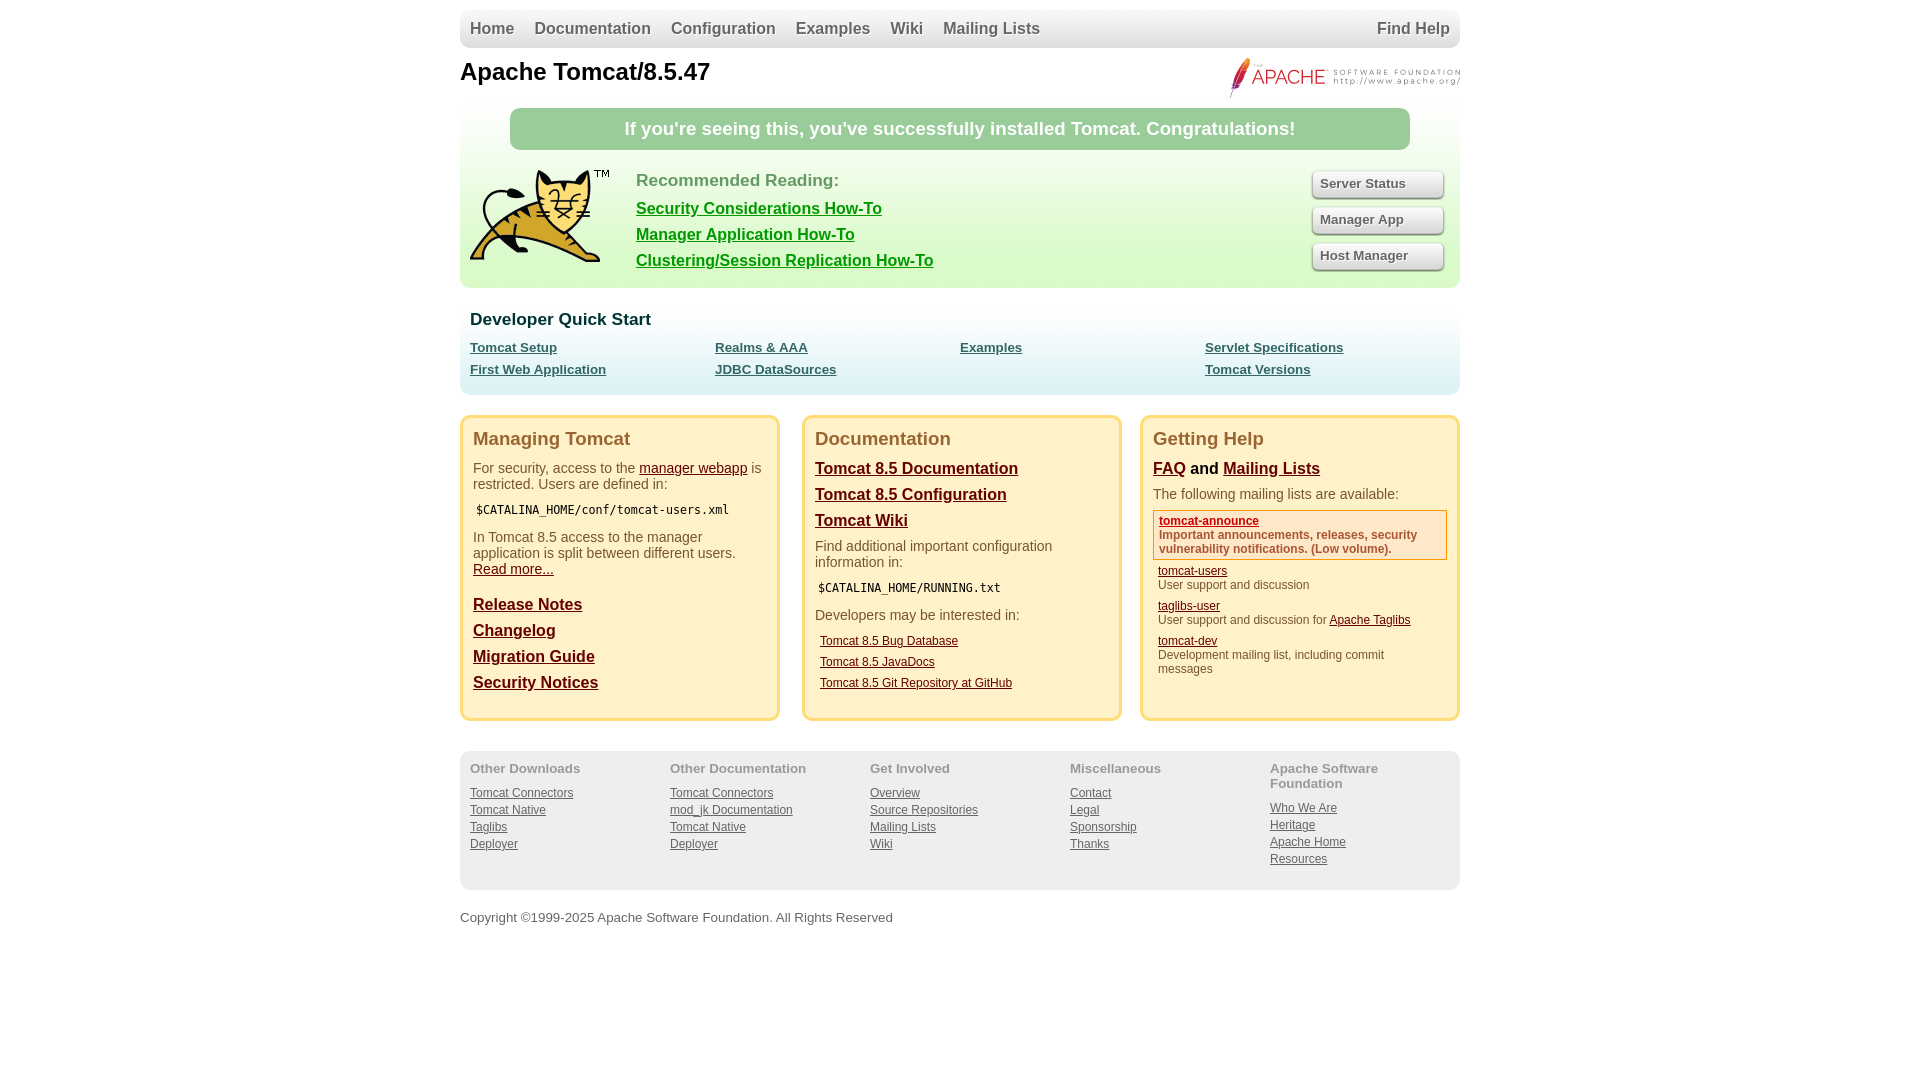This screenshot has width=1920, height=1080.
Task: Click the Server Status button
Action: pyautogui.click(x=1378, y=184)
